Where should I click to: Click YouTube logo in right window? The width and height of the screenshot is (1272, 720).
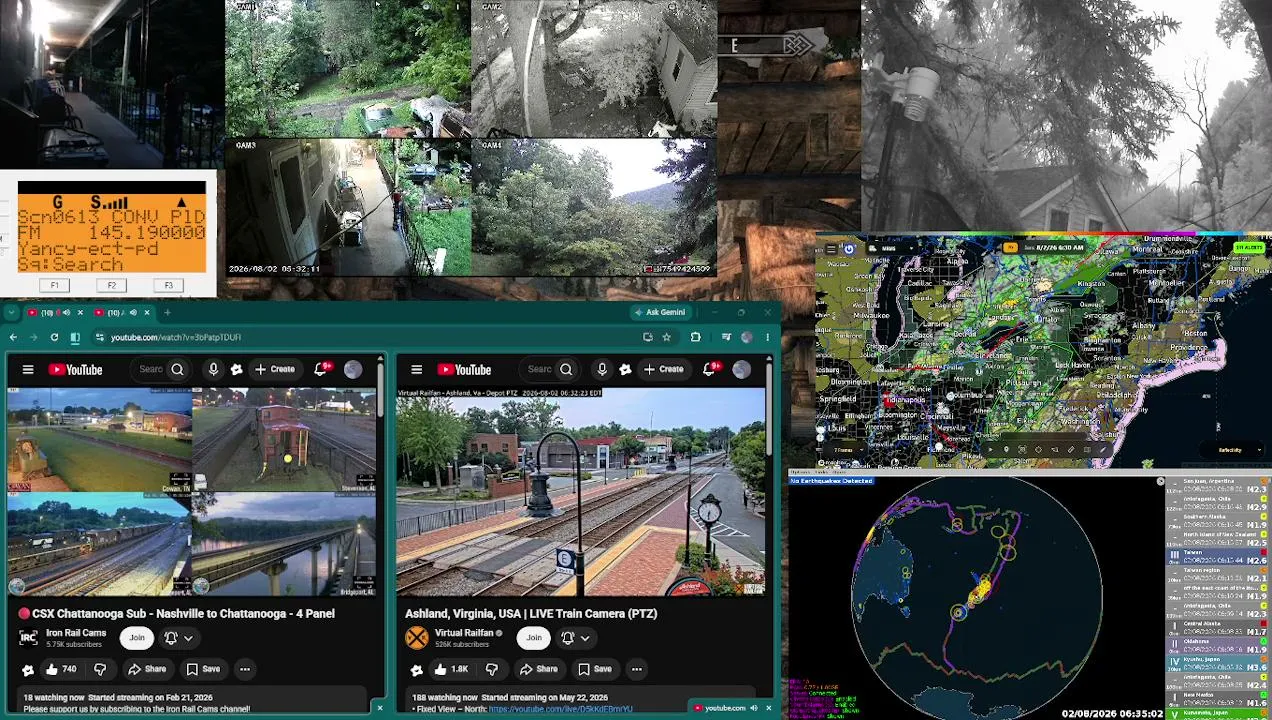coord(464,370)
